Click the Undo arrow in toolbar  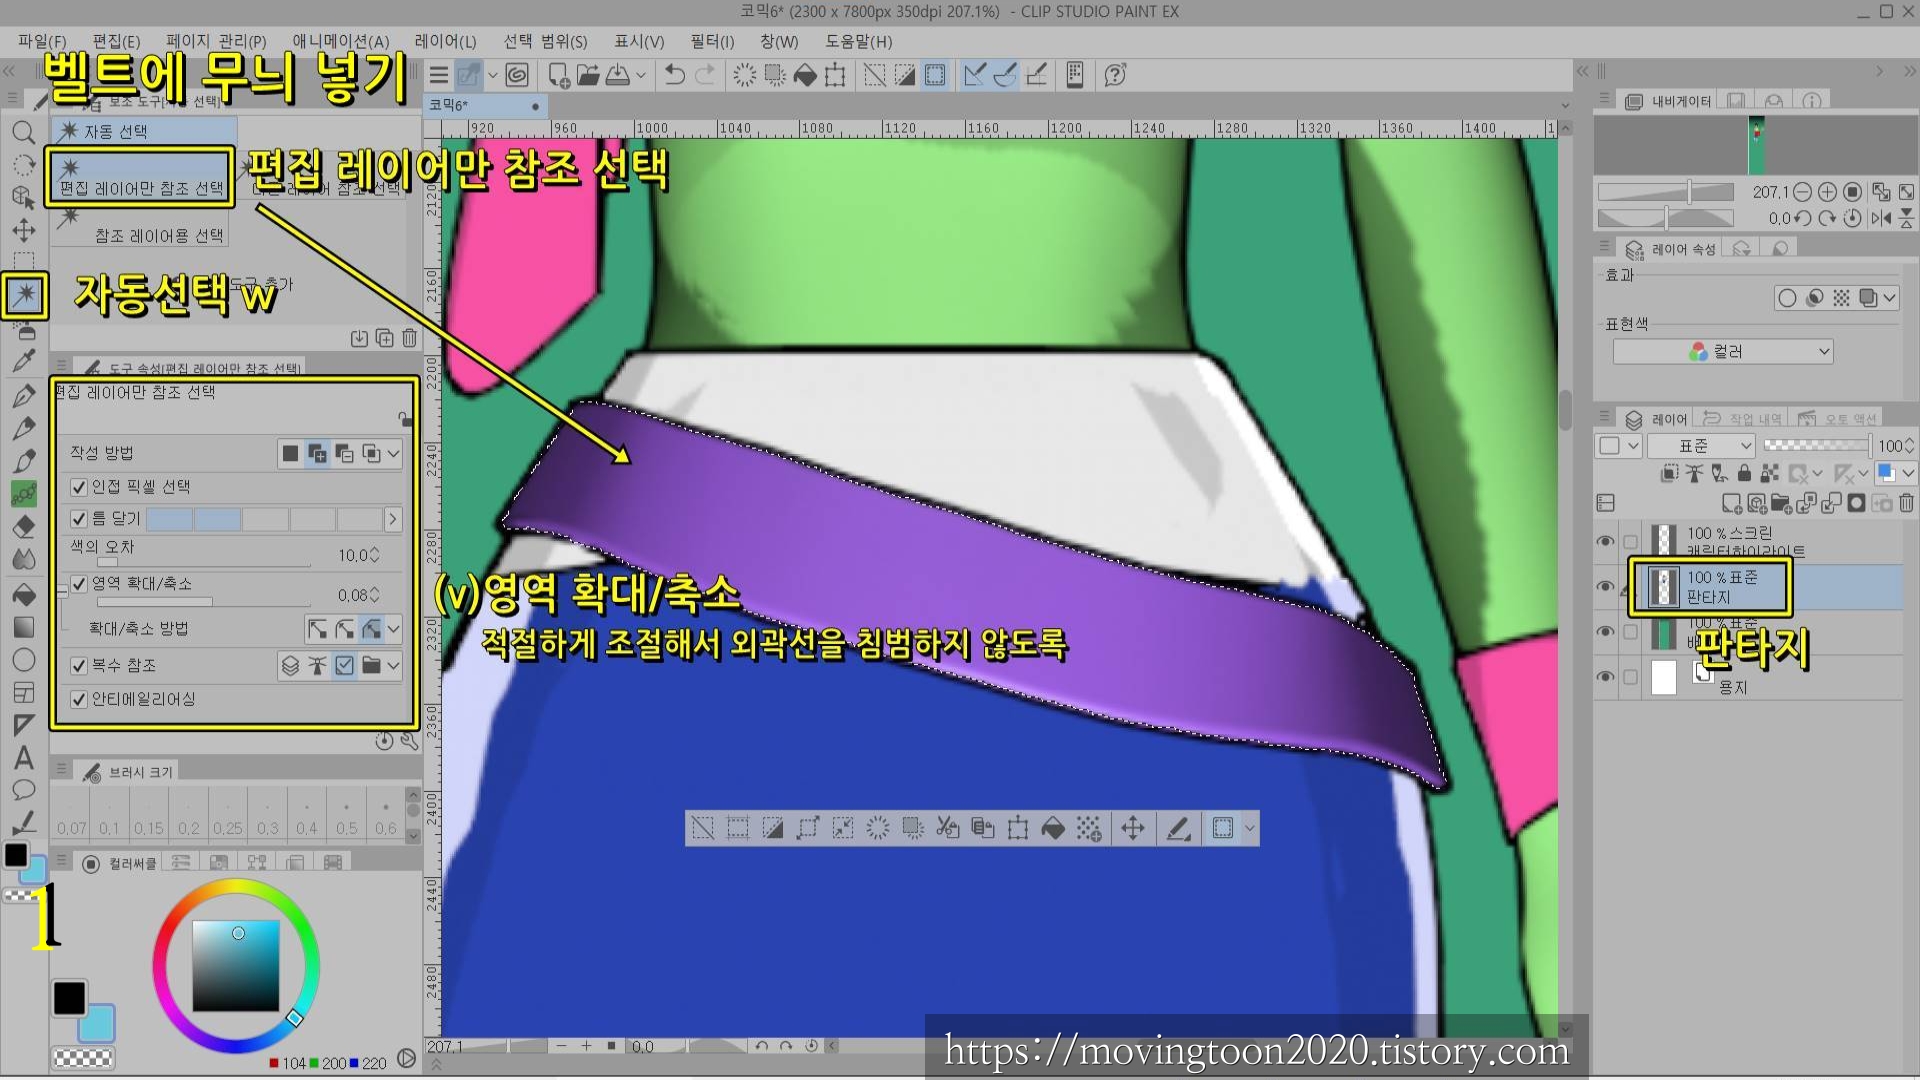(675, 75)
